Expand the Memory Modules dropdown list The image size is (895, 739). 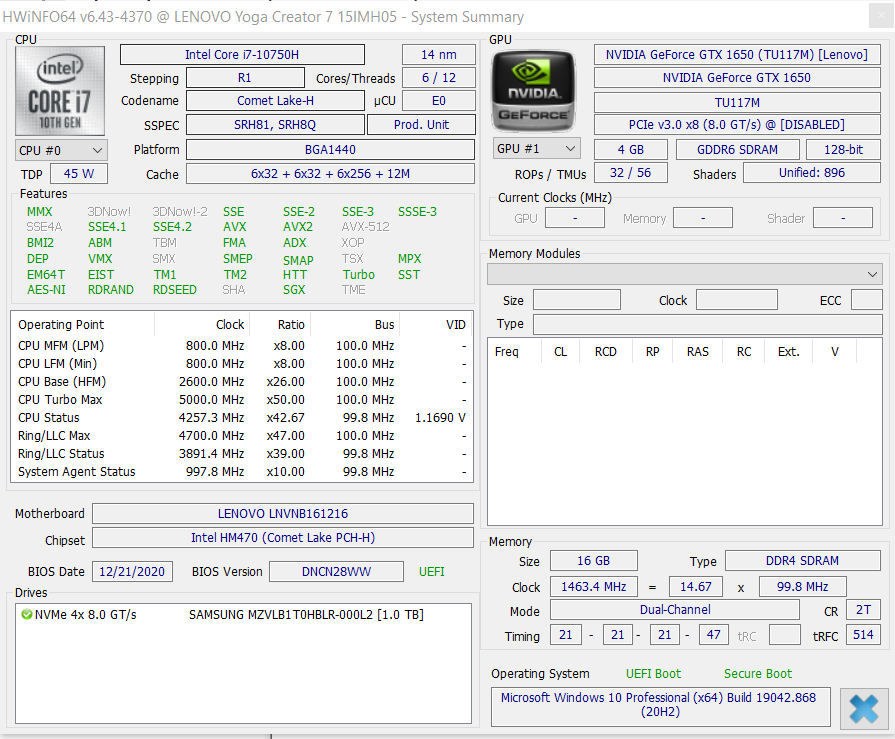point(684,274)
